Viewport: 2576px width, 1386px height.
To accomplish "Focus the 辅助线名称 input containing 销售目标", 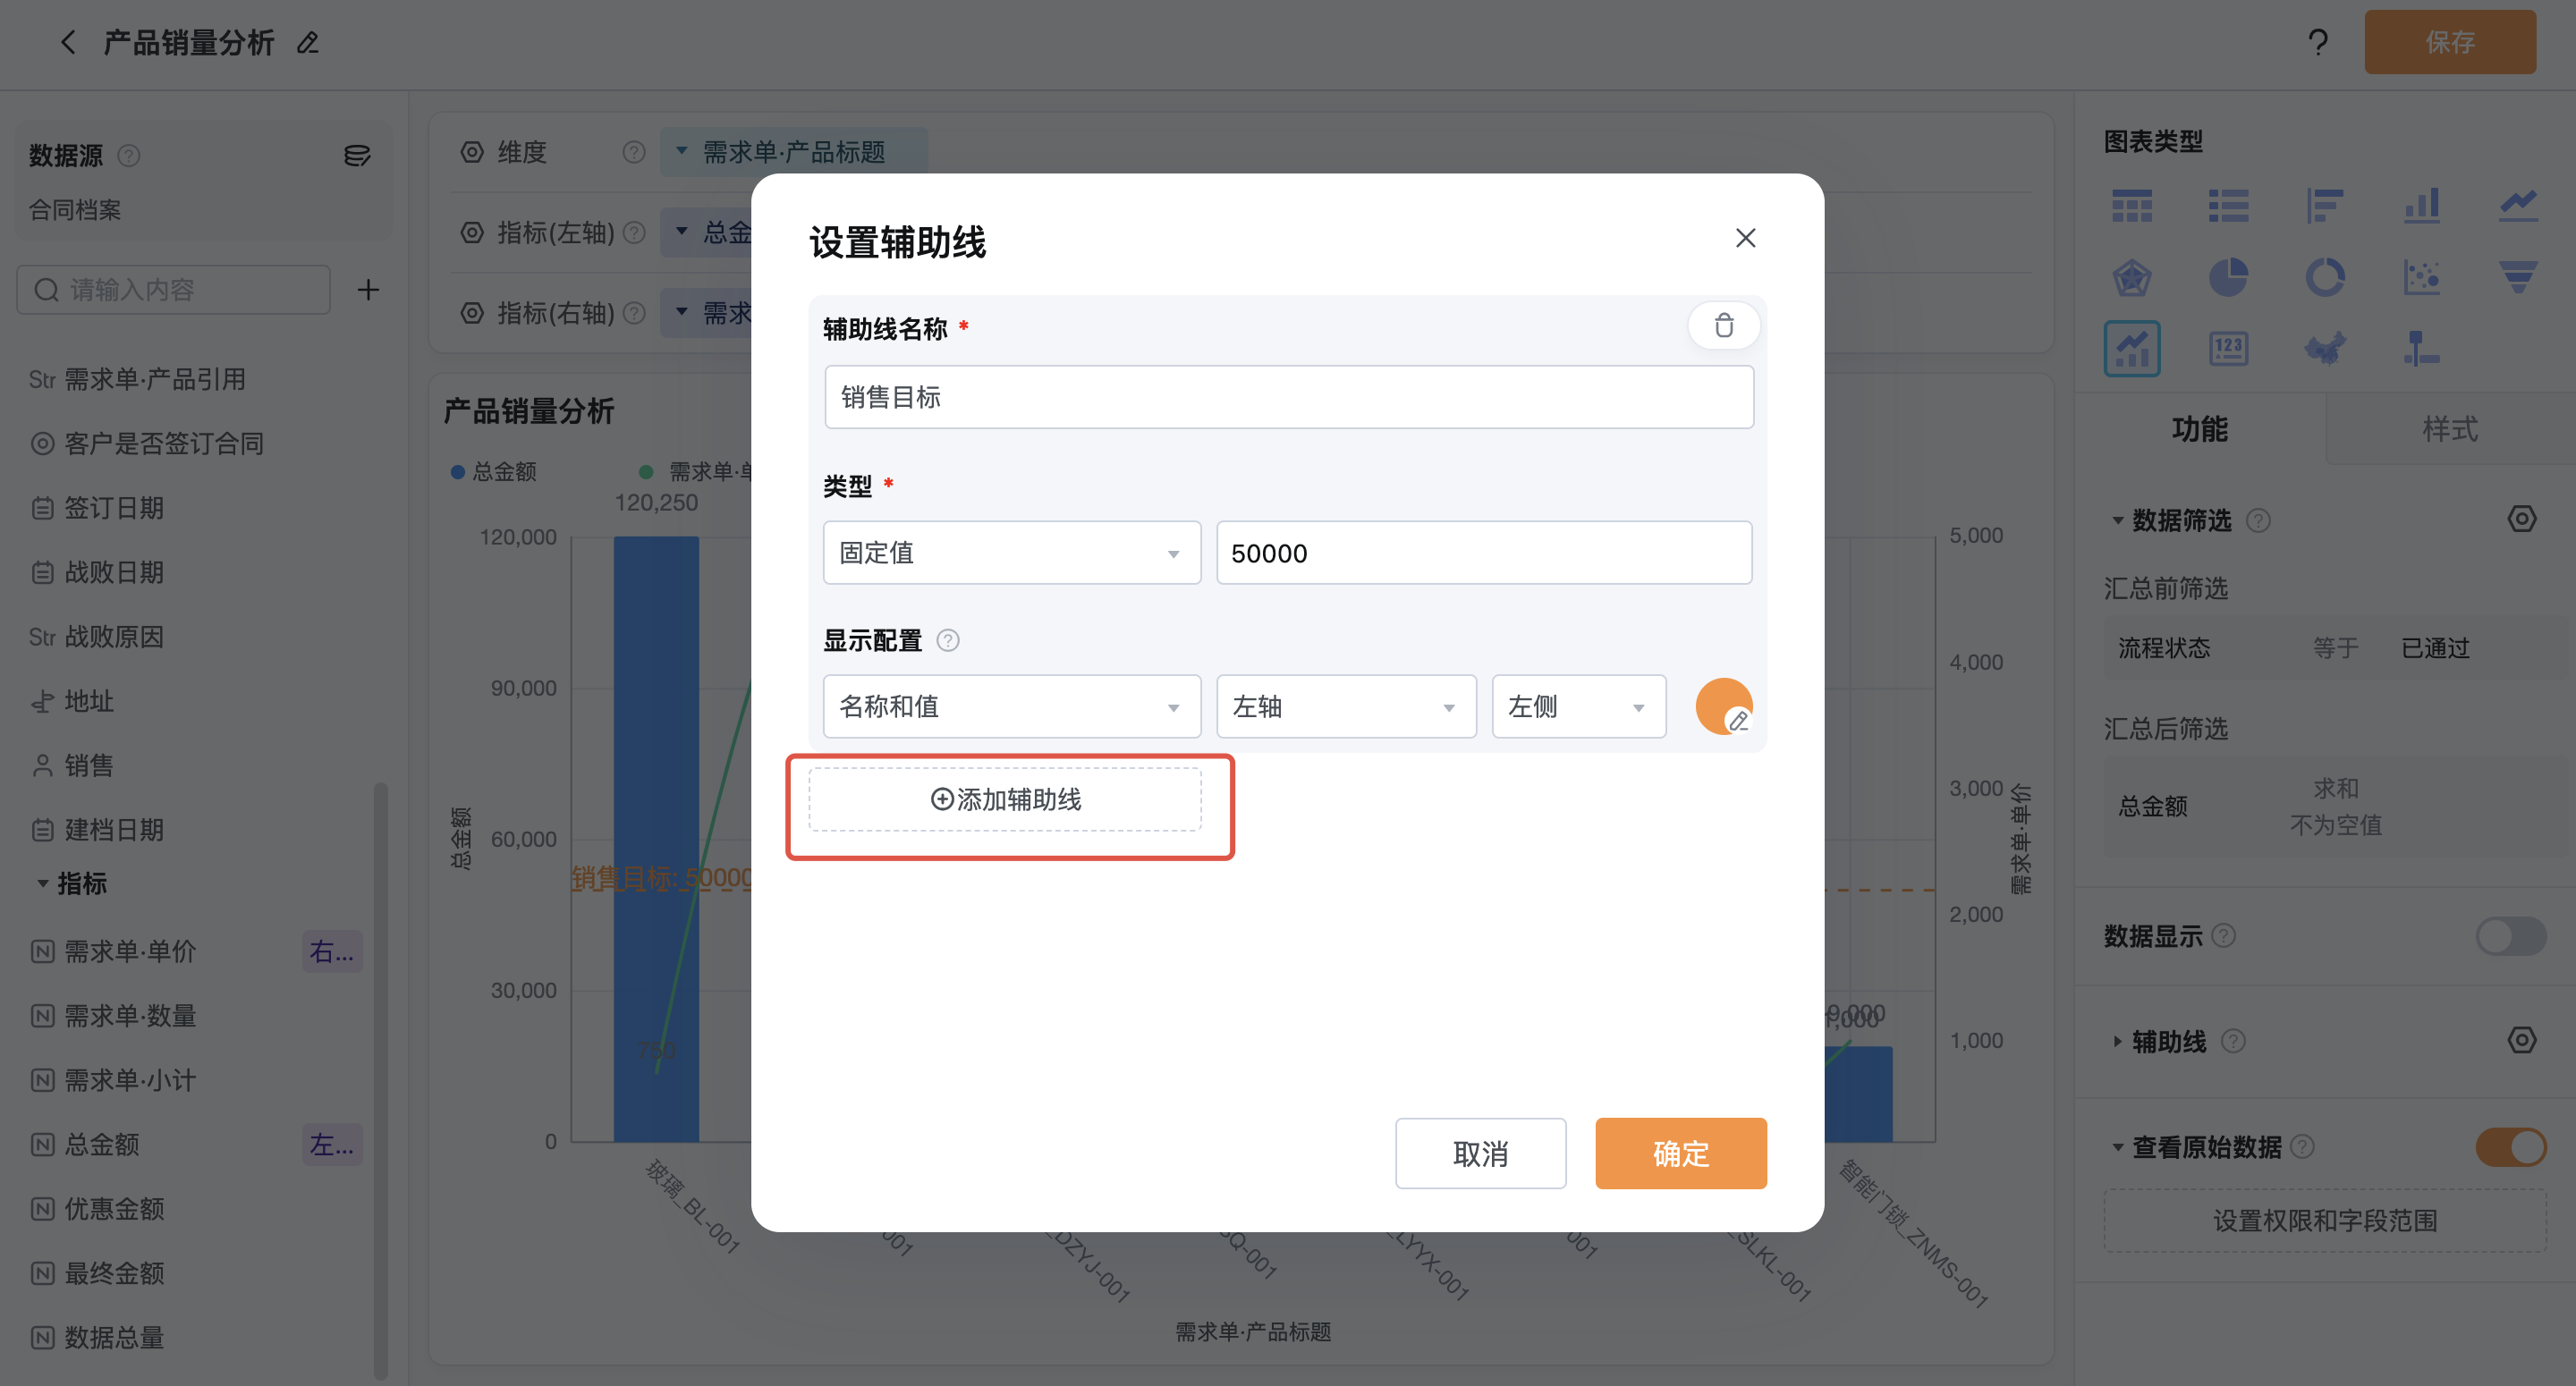I will point(1288,397).
